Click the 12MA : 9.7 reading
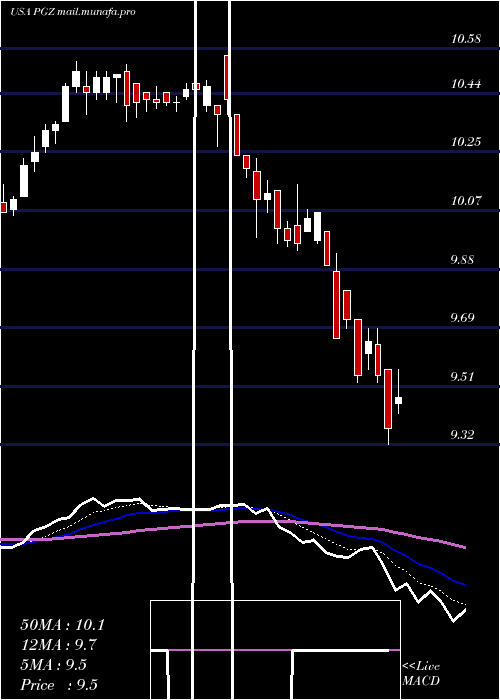This screenshot has width=500, height=700. coord(58,645)
